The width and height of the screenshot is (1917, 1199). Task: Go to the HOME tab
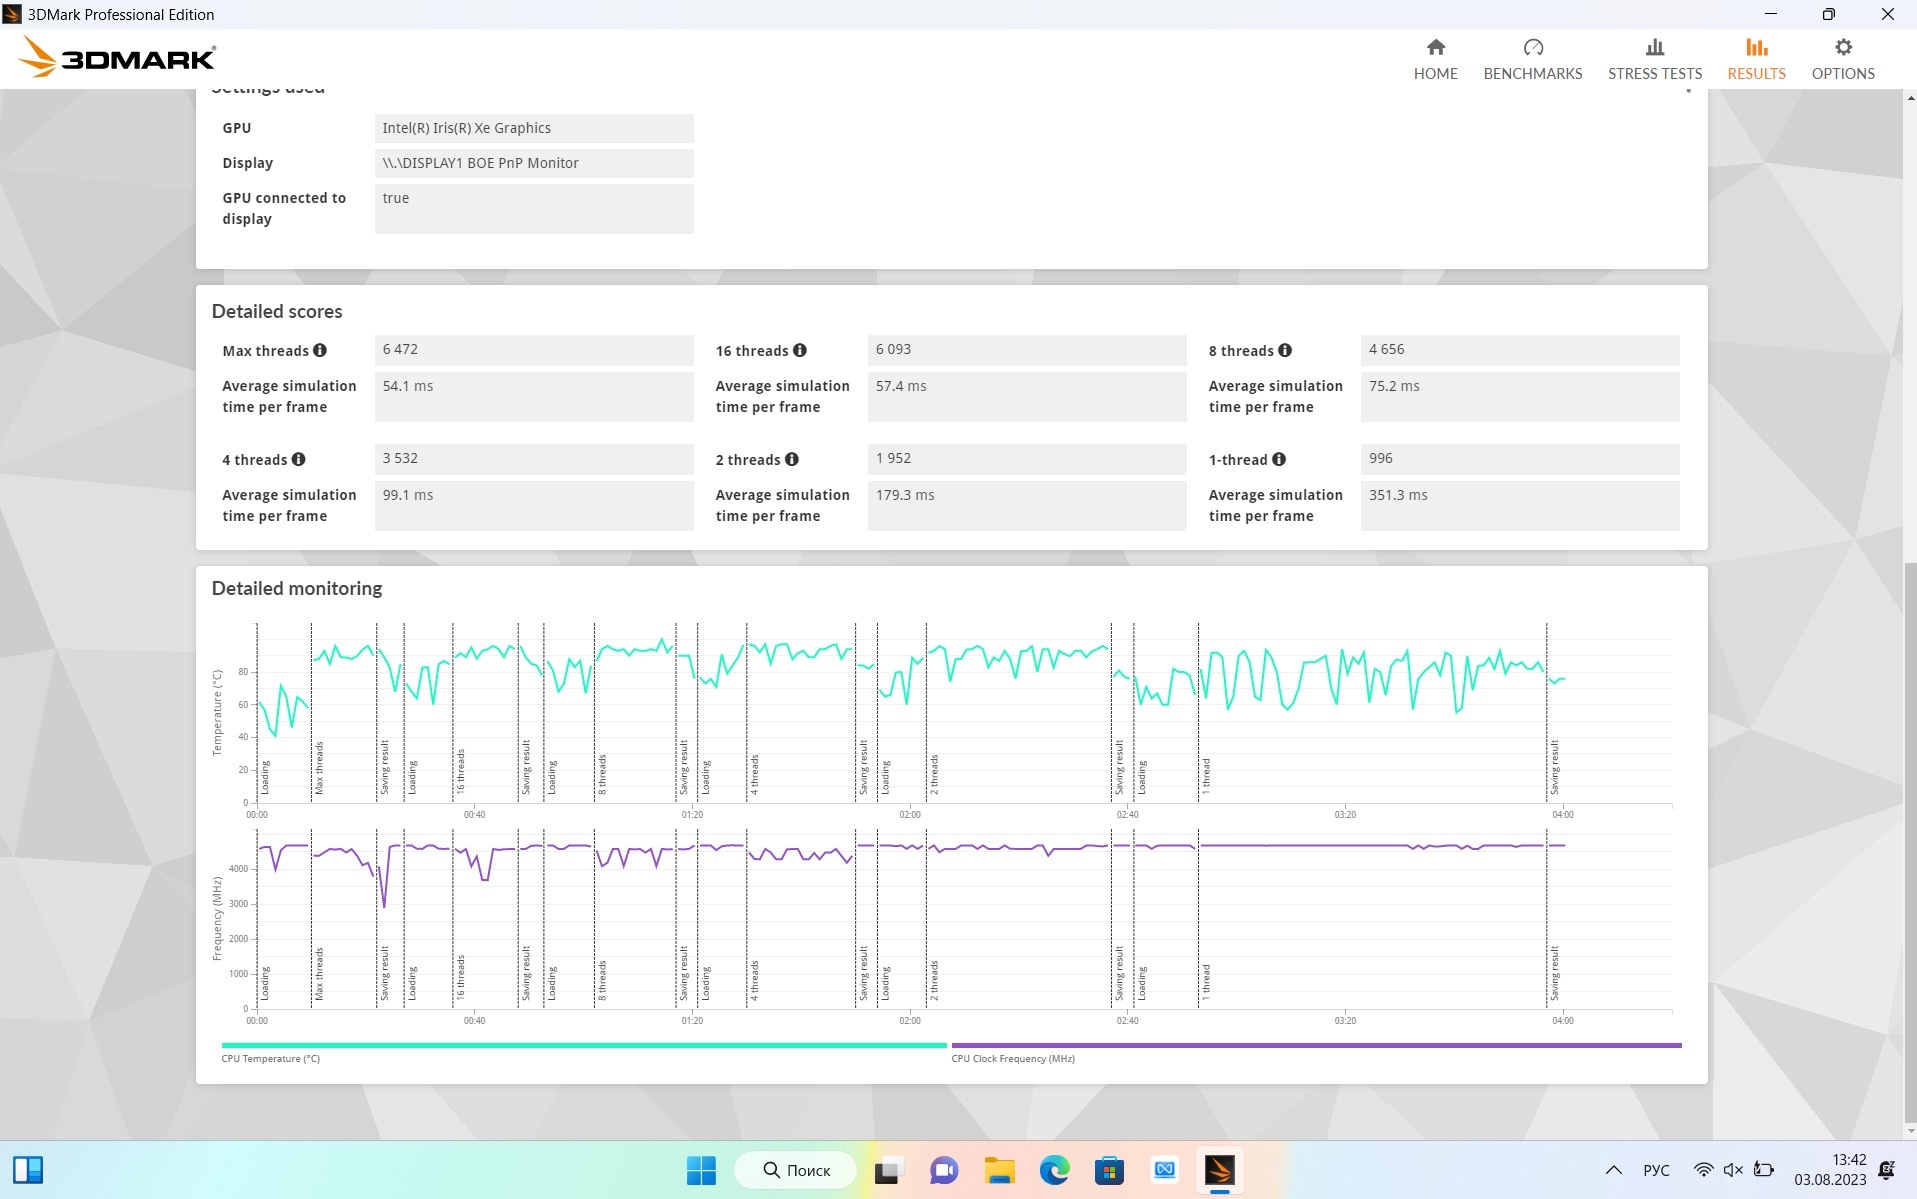coord(1435,59)
